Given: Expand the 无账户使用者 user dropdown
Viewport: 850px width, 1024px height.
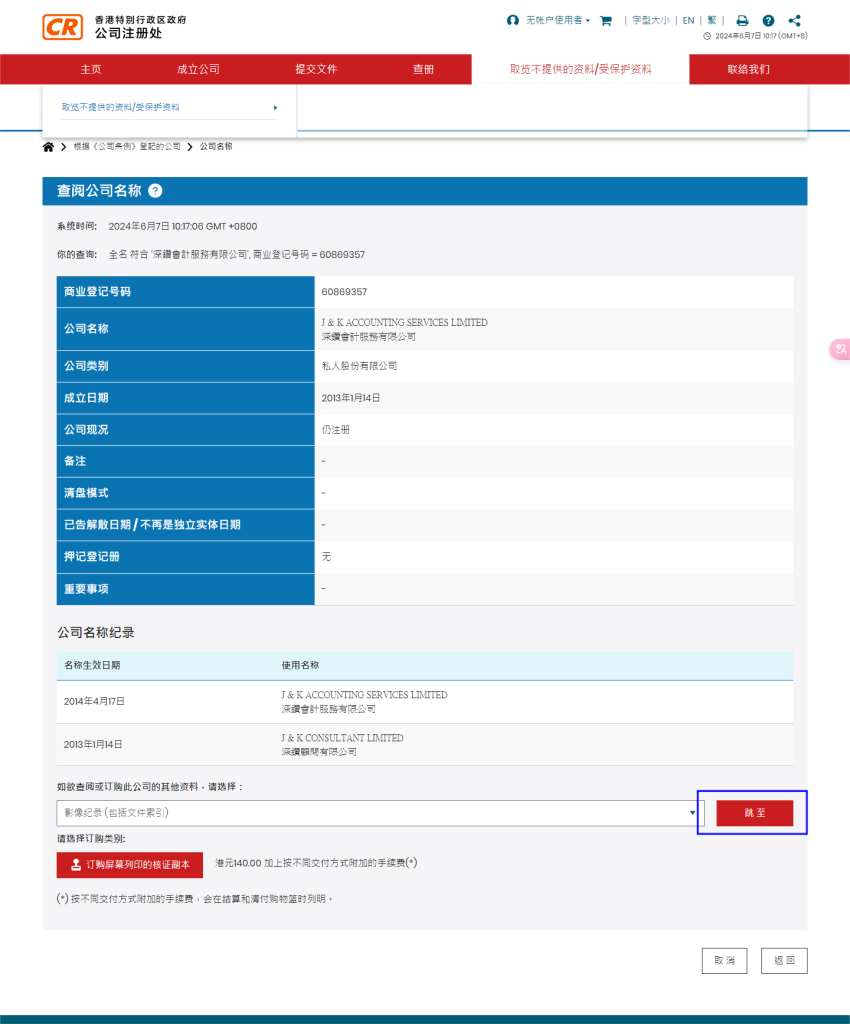Looking at the screenshot, I should pyautogui.click(x=558, y=20).
